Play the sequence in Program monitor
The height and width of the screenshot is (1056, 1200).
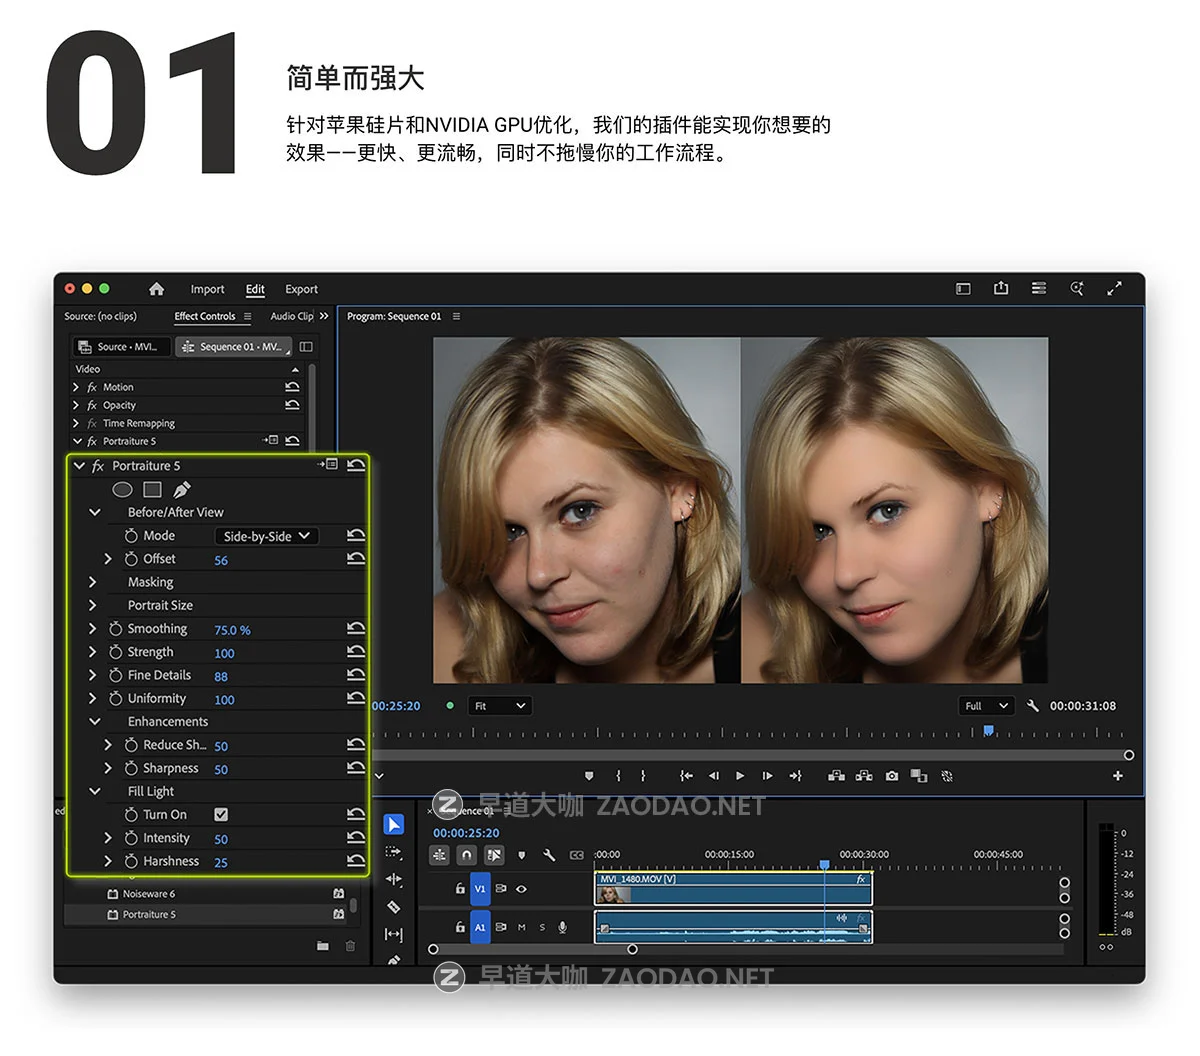coord(740,776)
